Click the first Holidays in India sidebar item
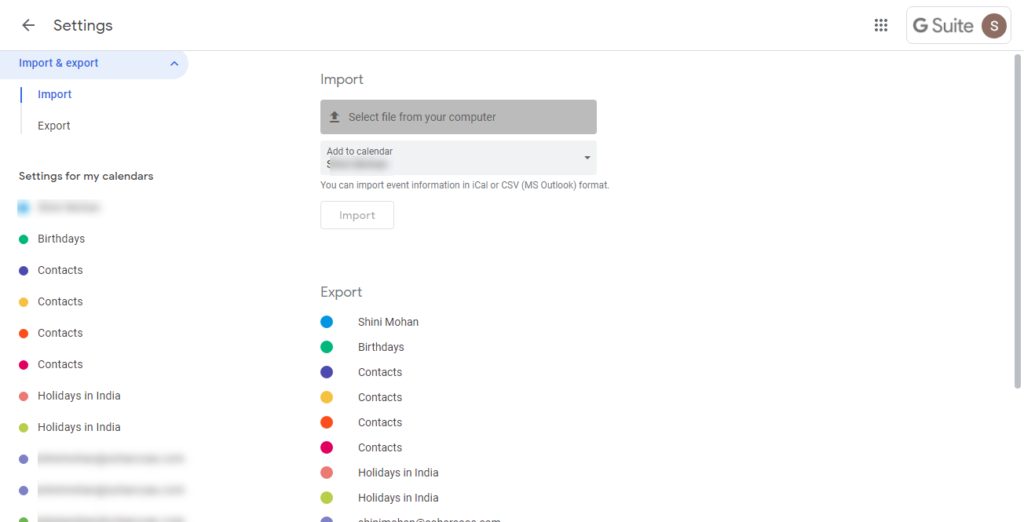1024x522 pixels. tap(79, 396)
